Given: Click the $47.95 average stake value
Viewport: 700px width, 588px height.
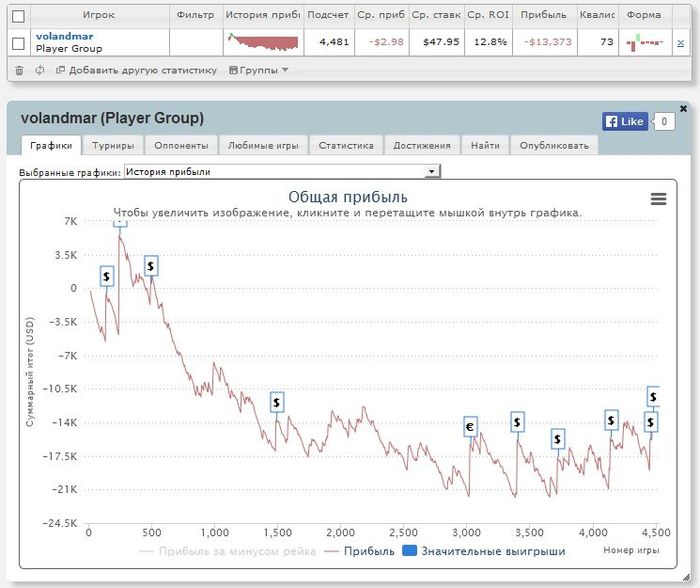Looking at the screenshot, I should tap(441, 42).
